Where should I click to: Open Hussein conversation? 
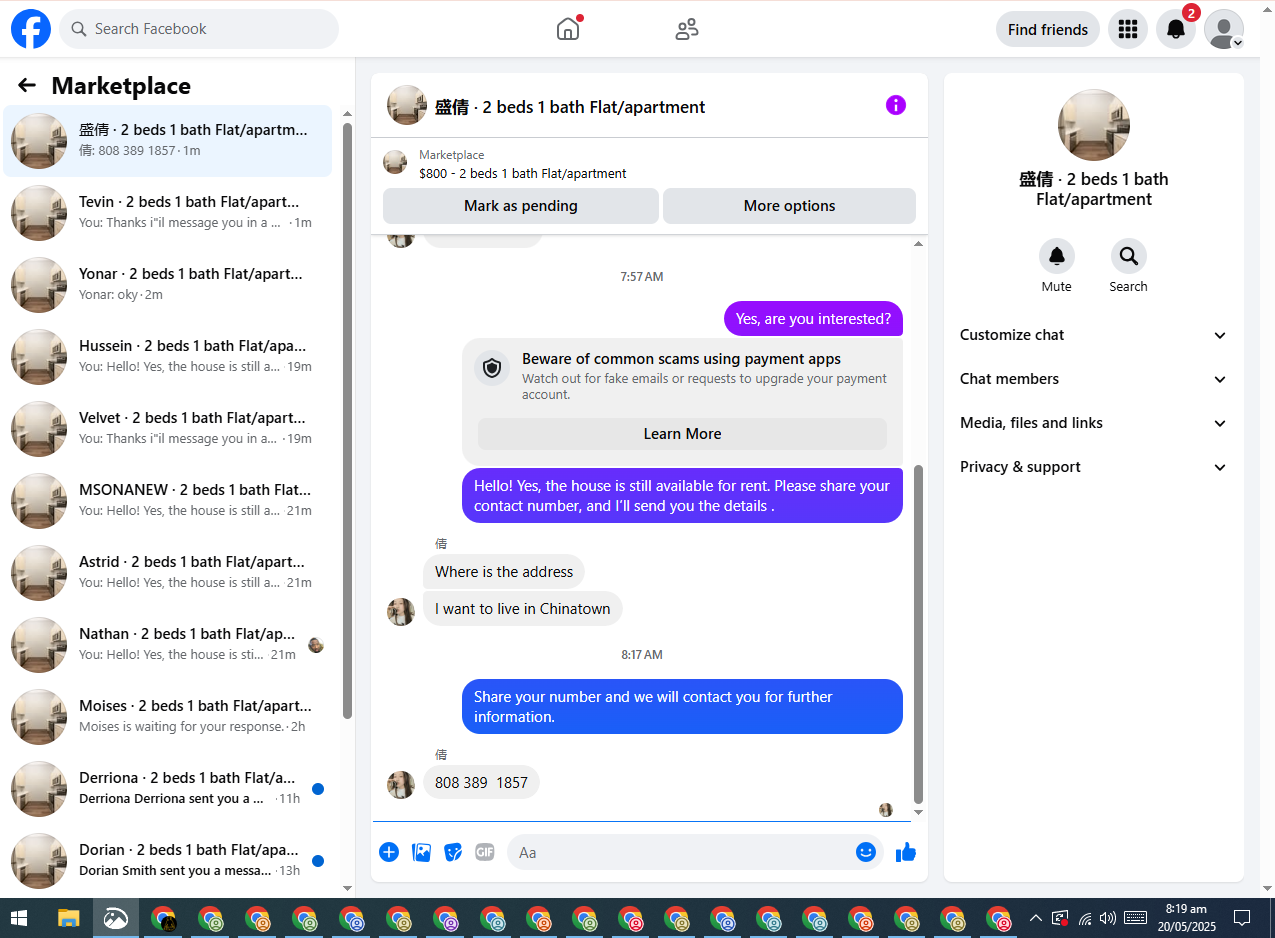tap(168, 357)
